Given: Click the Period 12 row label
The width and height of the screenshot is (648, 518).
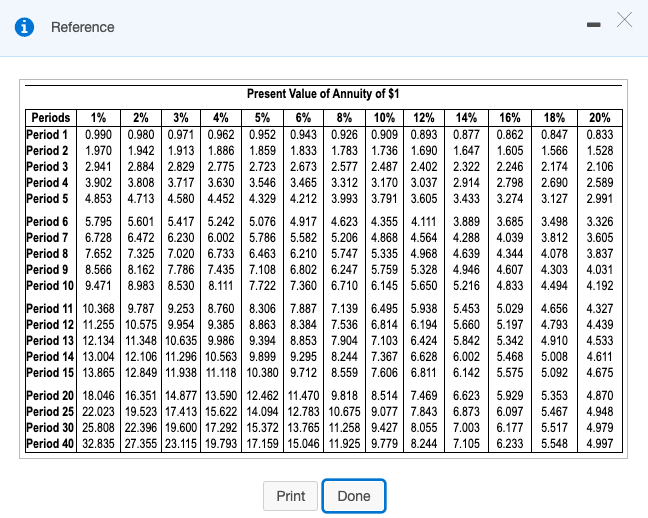Looking at the screenshot, I should point(50,325).
